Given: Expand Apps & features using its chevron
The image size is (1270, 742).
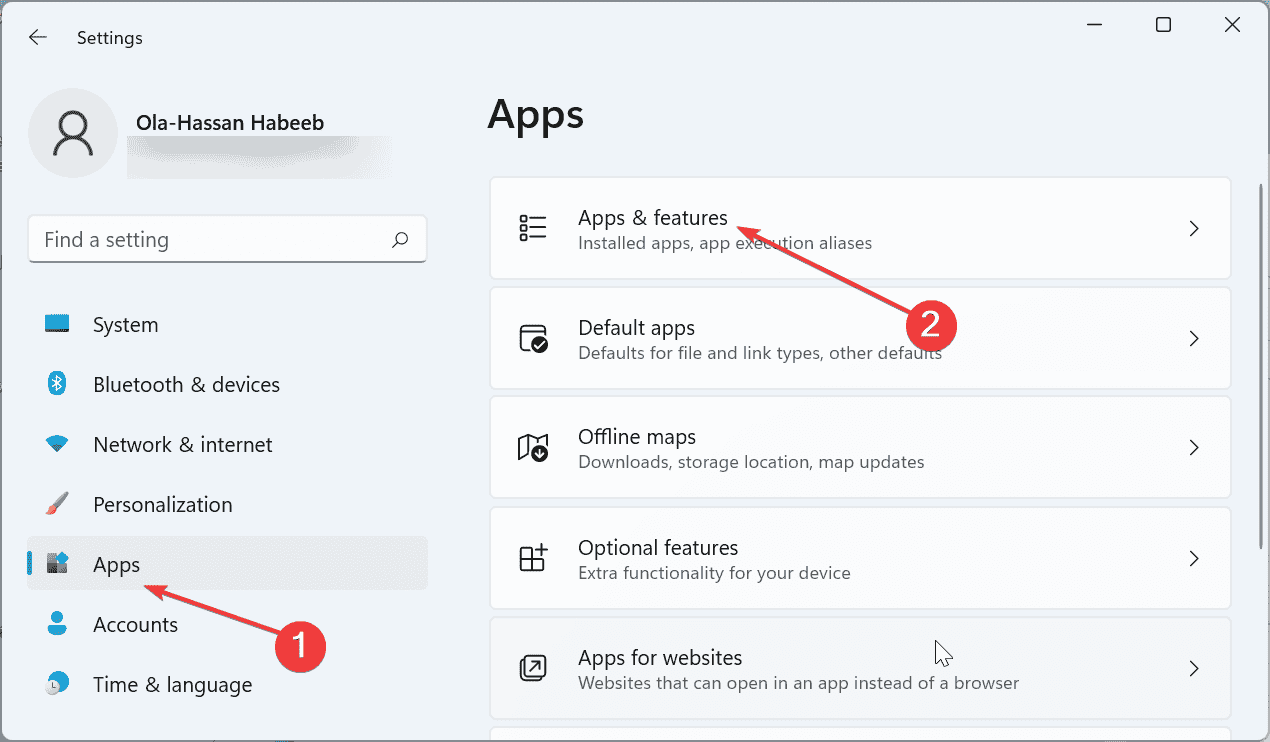Looking at the screenshot, I should pos(1194,228).
